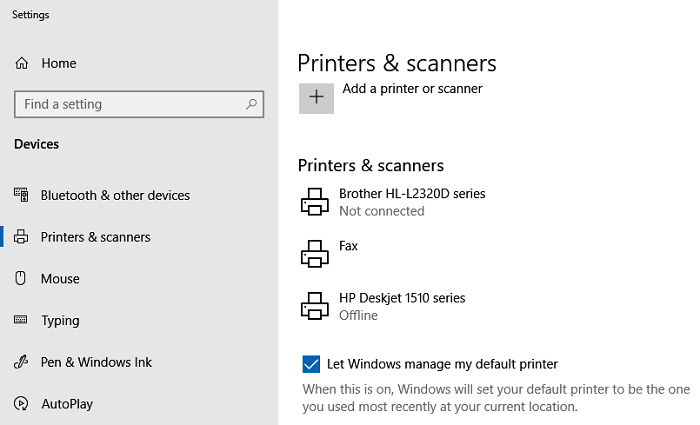Click the Bluetooth & other devices icon
The image size is (700, 425).
pos(21,195)
